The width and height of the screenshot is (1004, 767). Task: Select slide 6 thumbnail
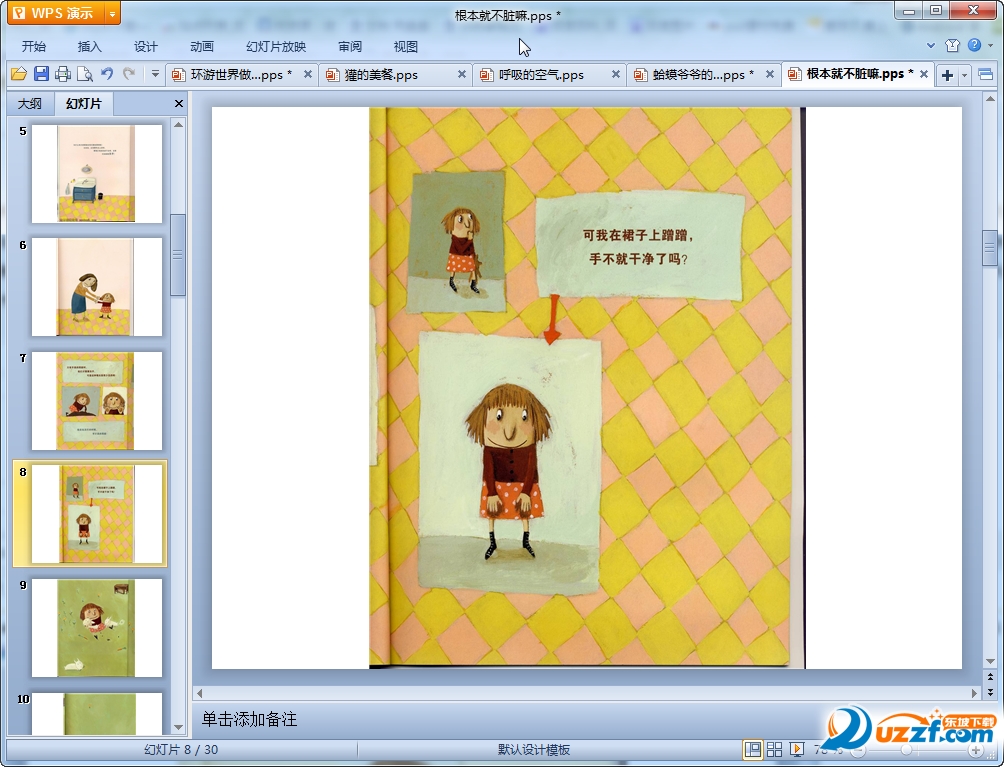coord(97,287)
